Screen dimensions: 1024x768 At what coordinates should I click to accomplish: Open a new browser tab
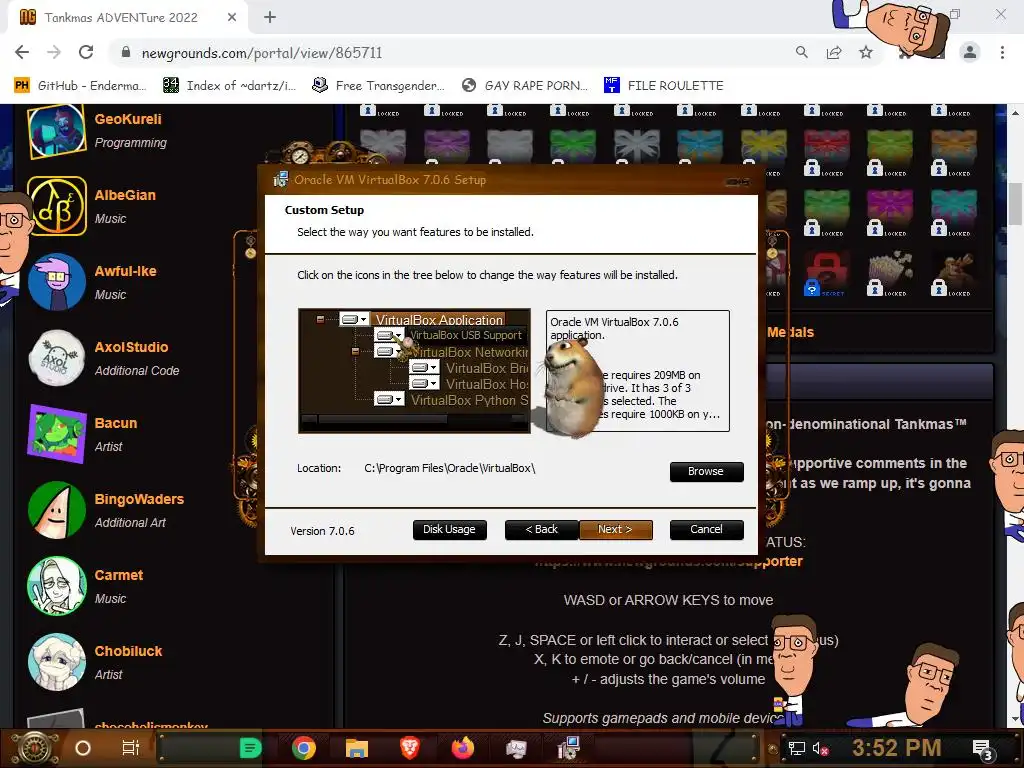pyautogui.click(x=270, y=18)
